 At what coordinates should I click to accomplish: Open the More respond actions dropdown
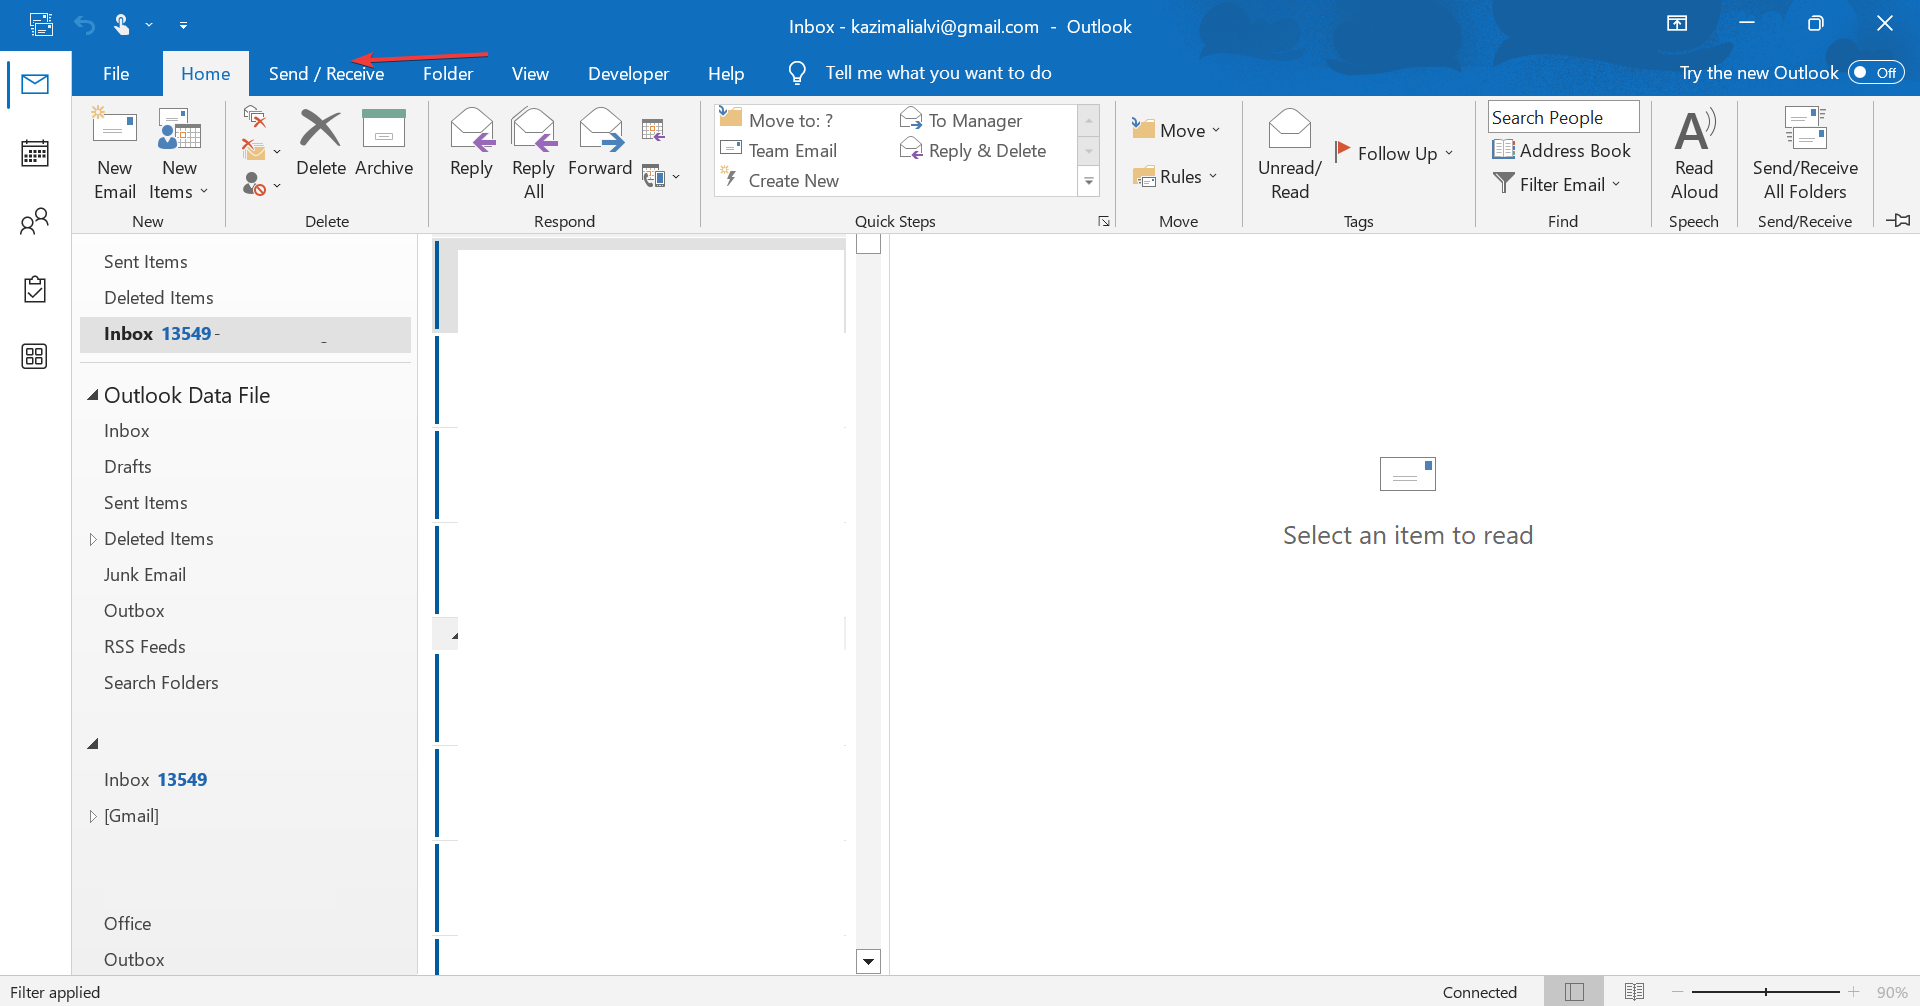[661, 177]
